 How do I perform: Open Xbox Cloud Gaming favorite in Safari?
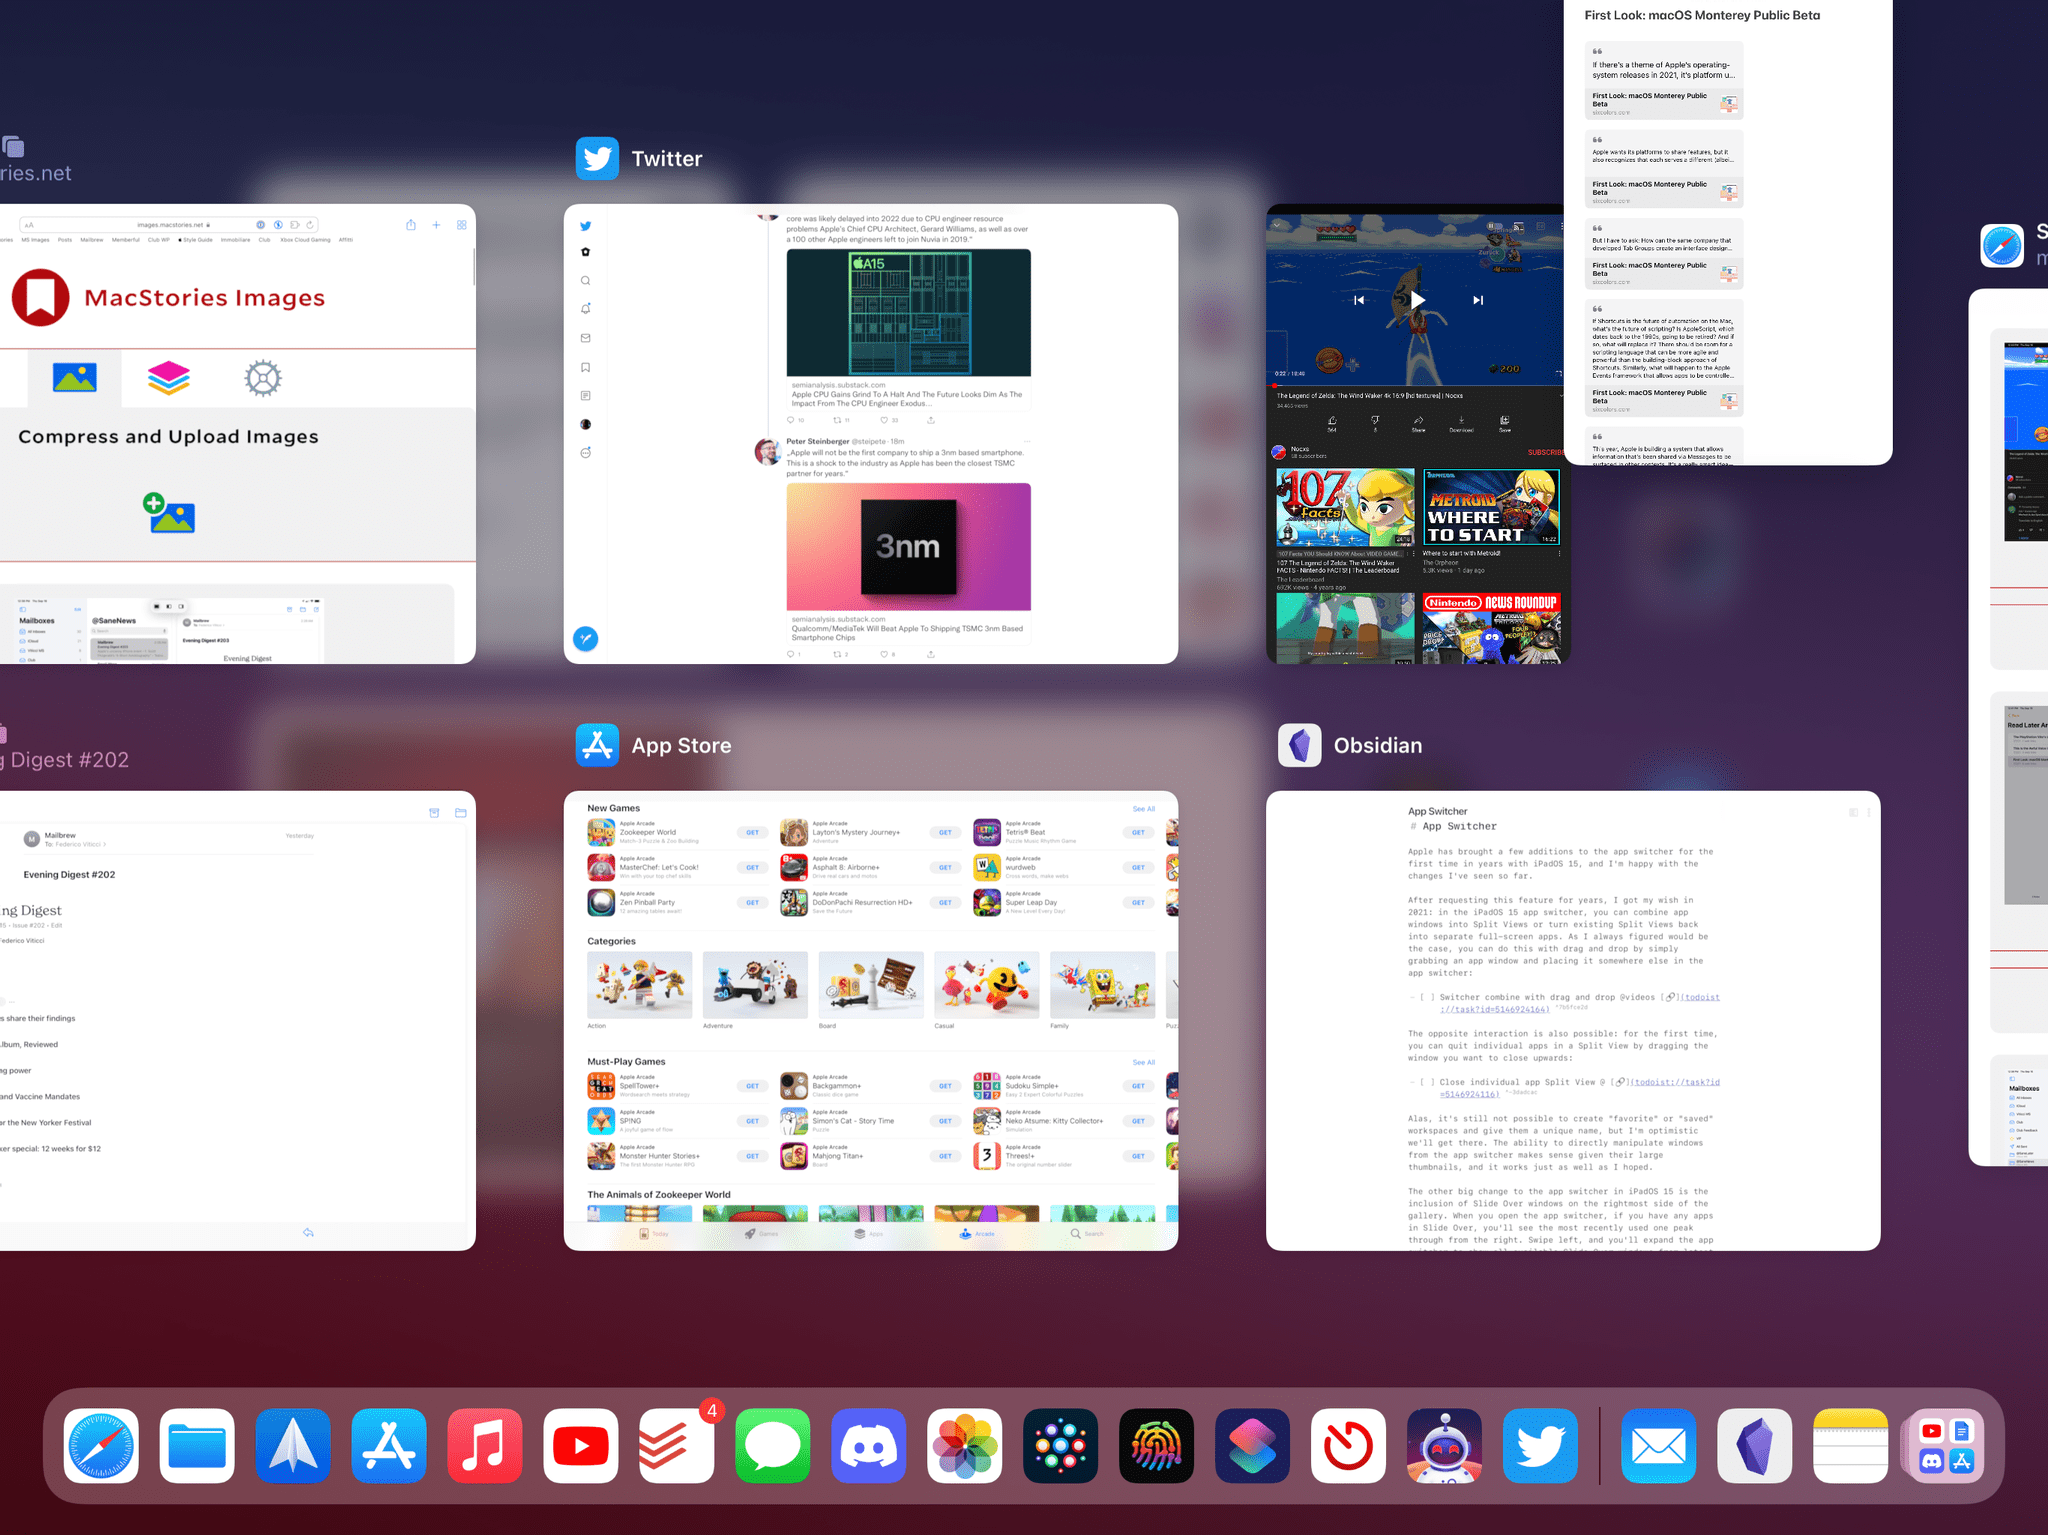[305, 240]
